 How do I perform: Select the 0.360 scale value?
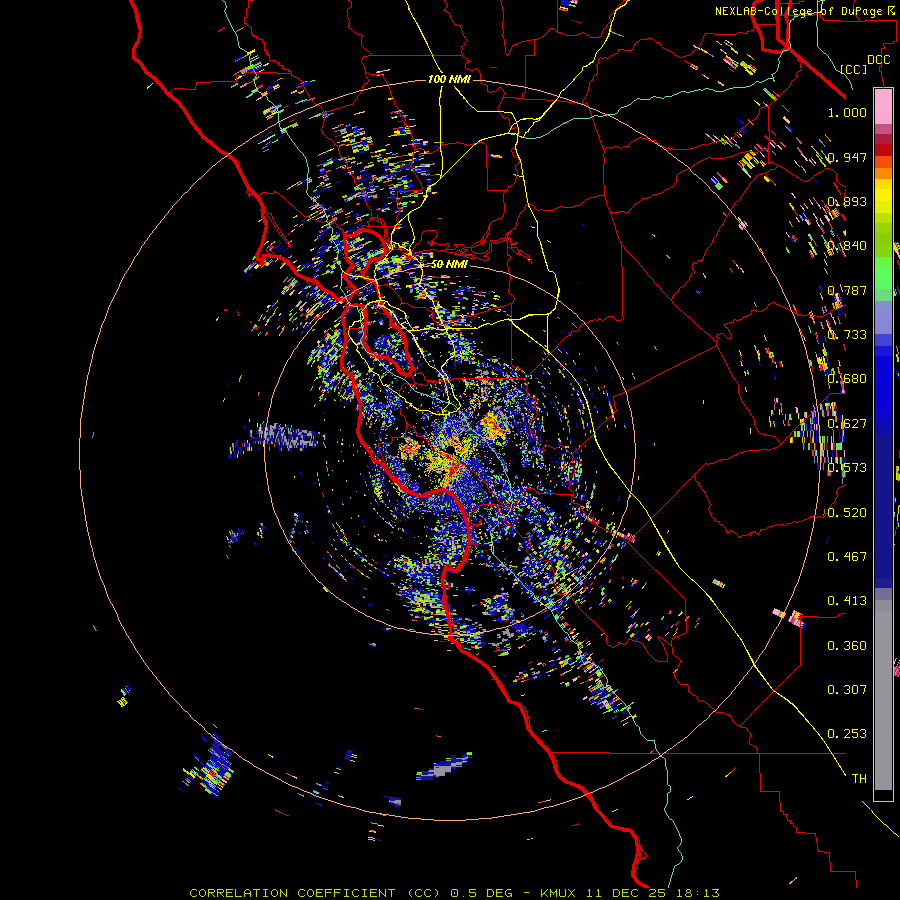point(847,646)
